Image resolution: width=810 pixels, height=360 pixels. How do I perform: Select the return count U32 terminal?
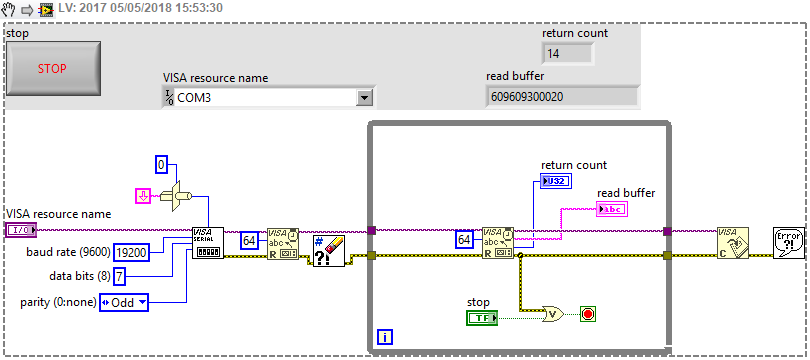pos(556,181)
